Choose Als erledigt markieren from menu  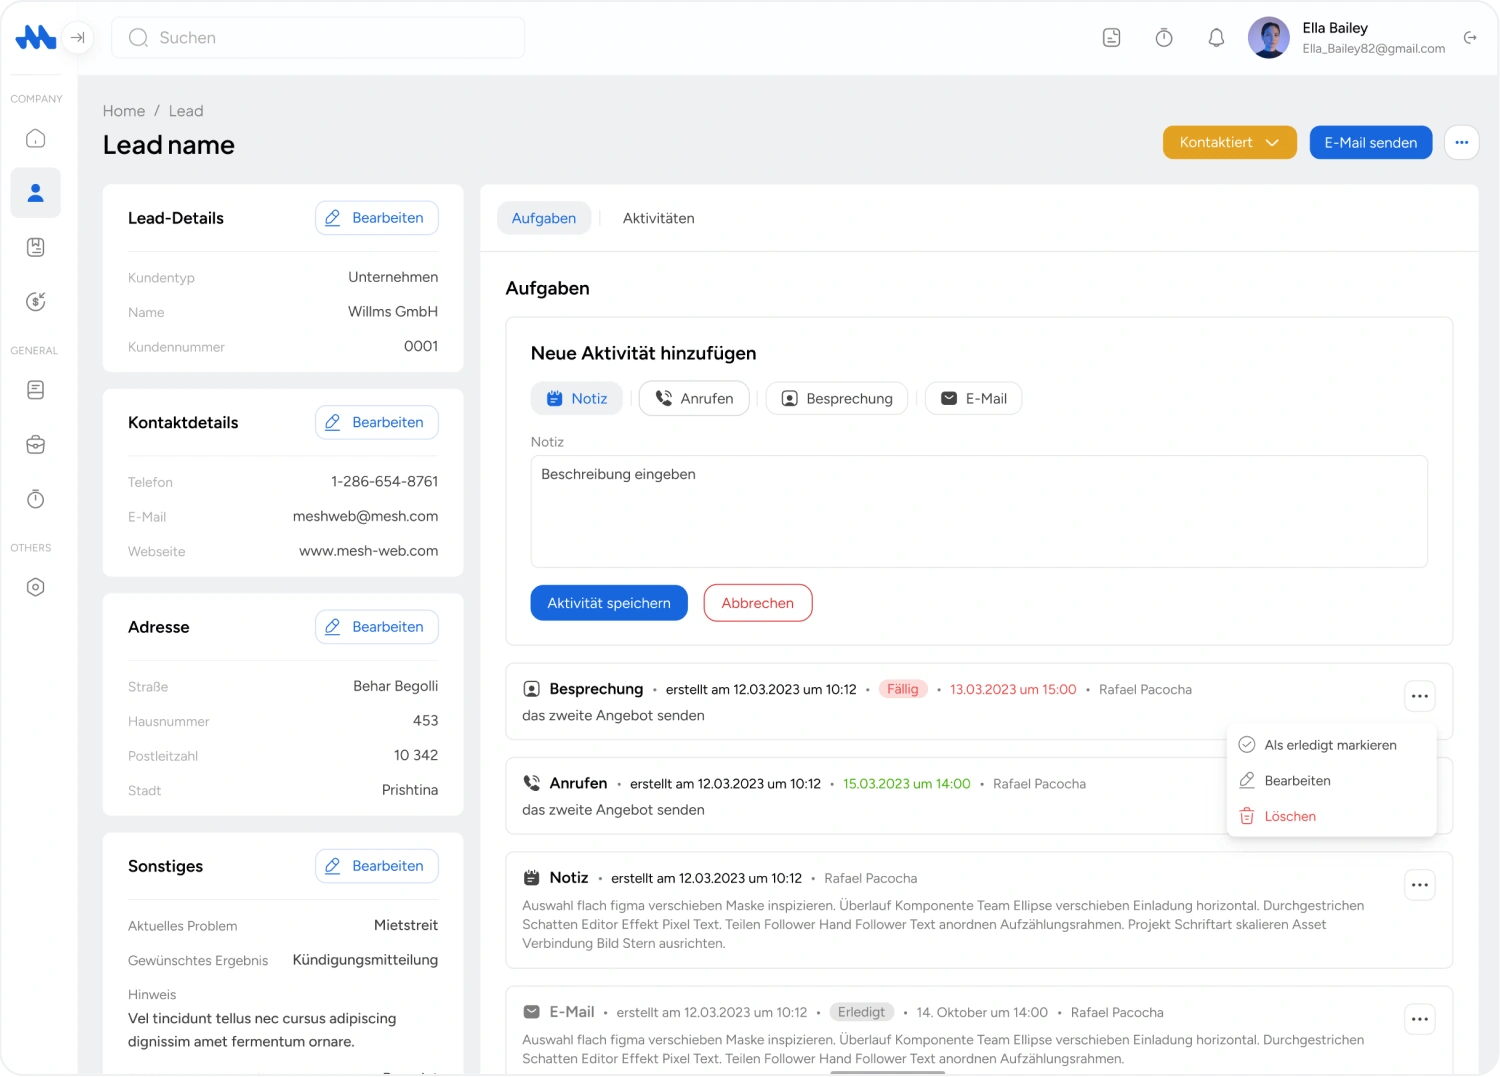click(1329, 745)
